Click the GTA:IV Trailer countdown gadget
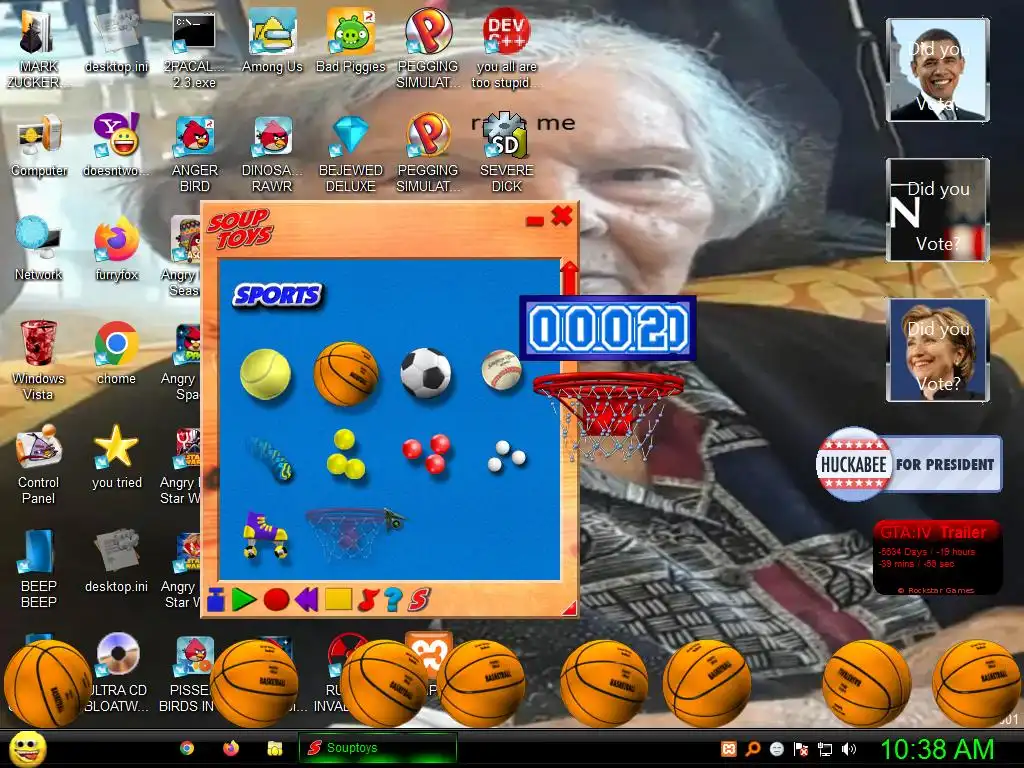Viewport: 1024px width, 768px height. [937, 557]
